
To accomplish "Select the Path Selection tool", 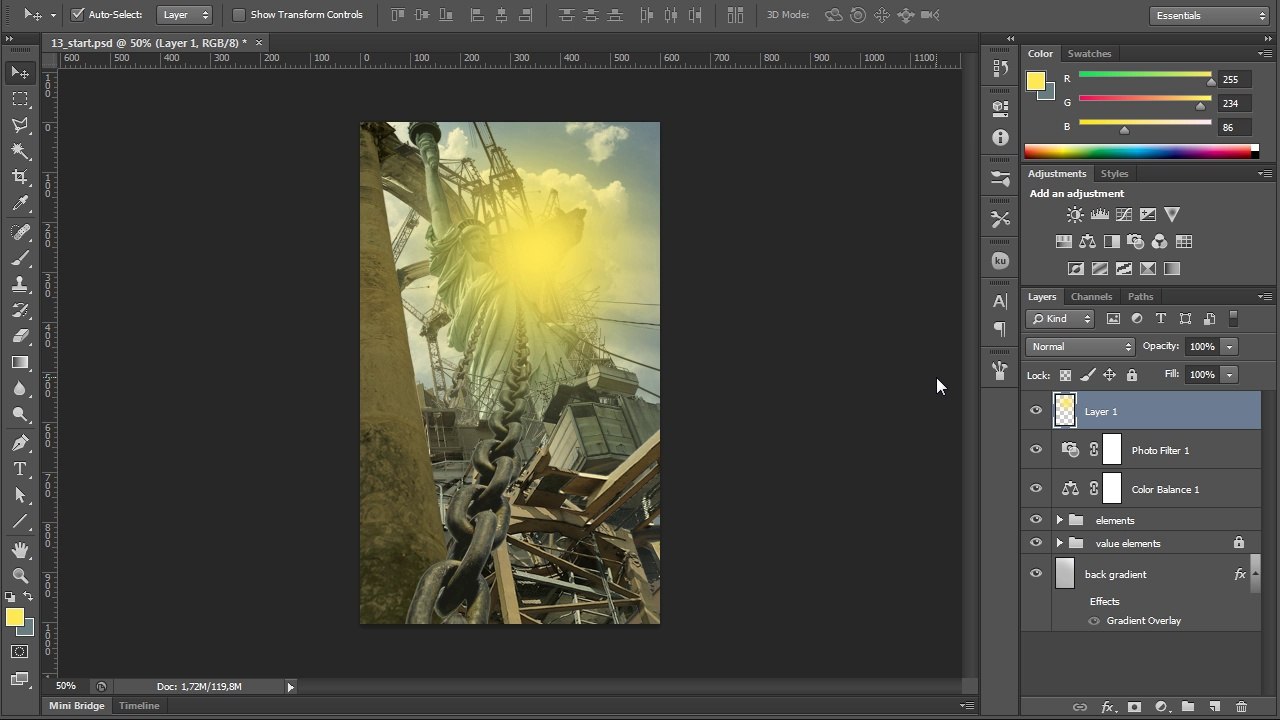I will pos(20,495).
